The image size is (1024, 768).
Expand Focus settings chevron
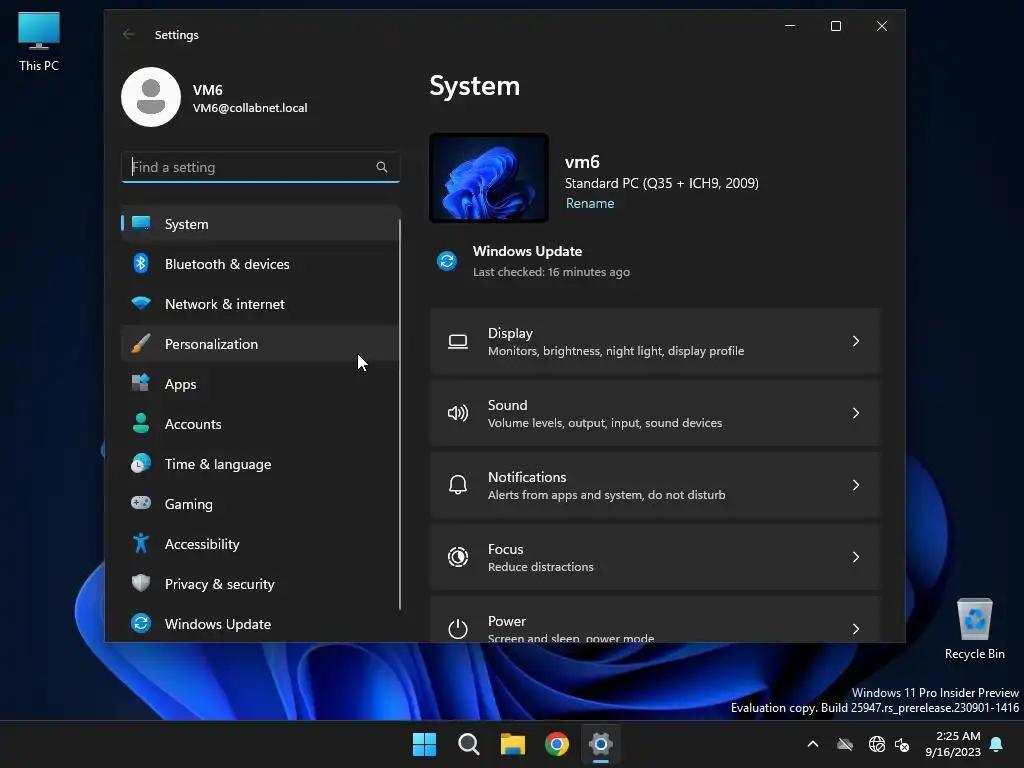coord(856,557)
